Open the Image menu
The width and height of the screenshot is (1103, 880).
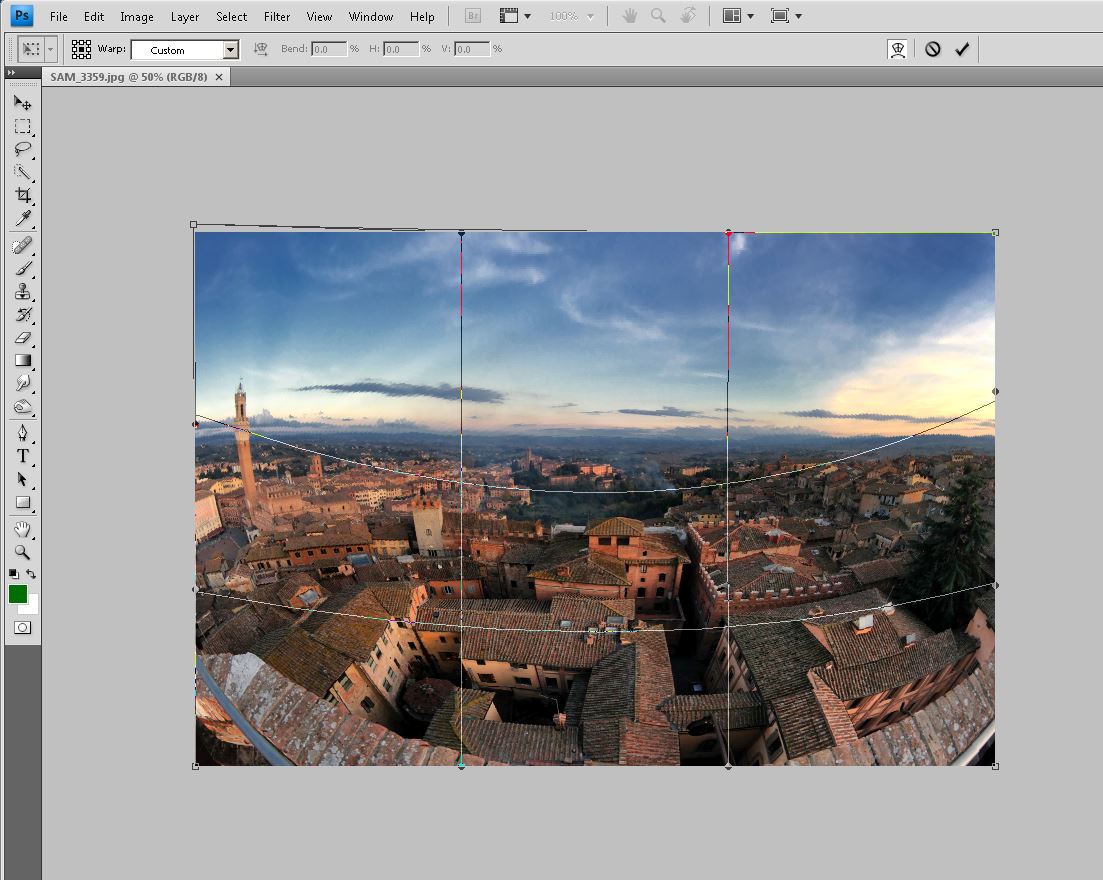(x=137, y=16)
